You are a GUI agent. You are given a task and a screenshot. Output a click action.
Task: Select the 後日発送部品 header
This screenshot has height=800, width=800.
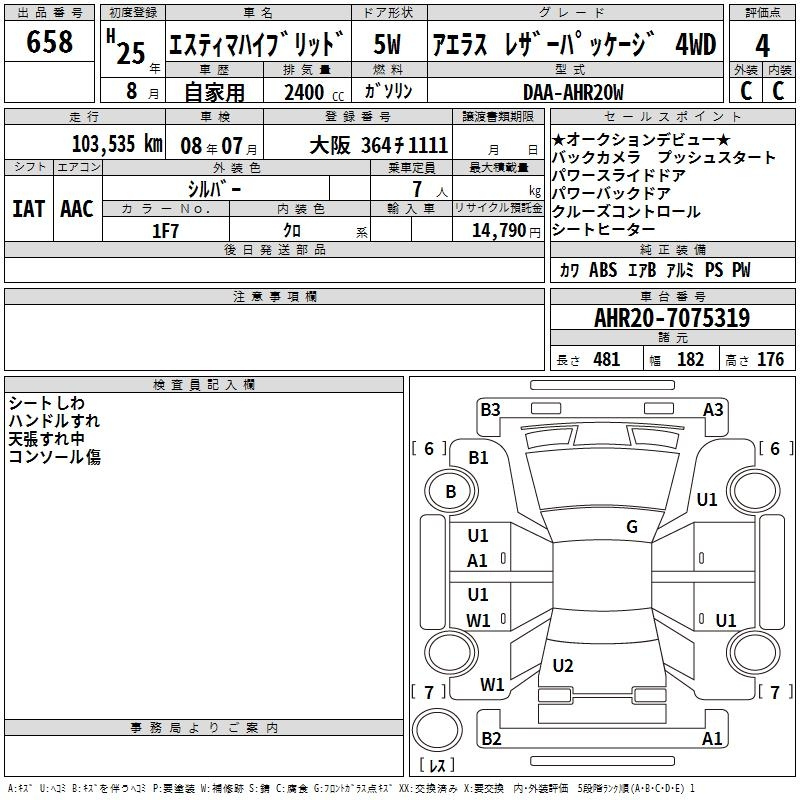click(x=274, y=249)
